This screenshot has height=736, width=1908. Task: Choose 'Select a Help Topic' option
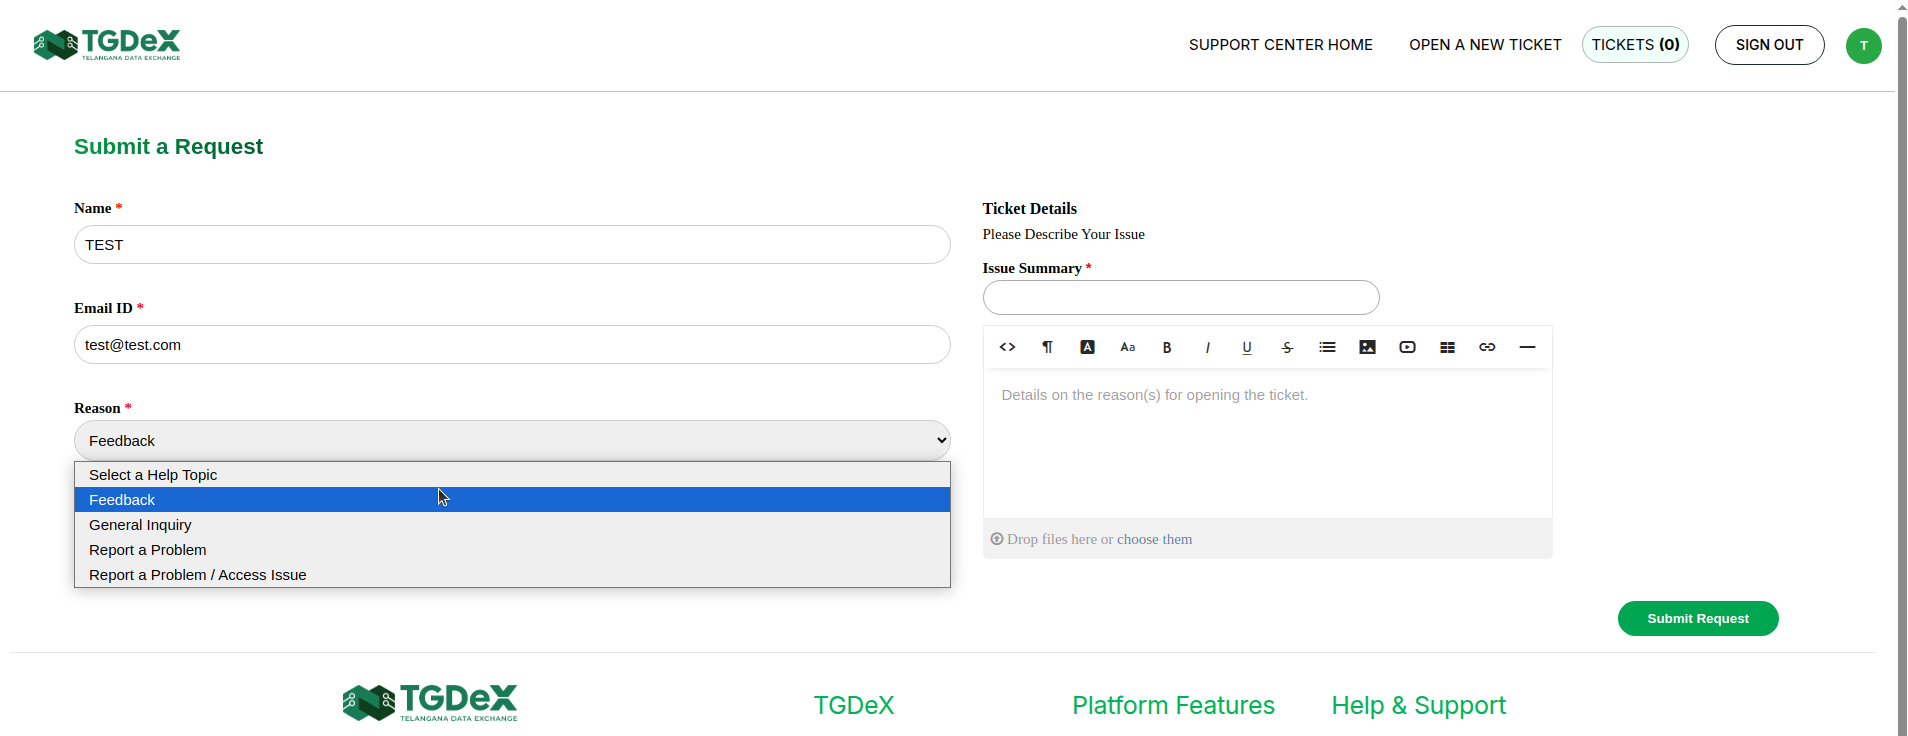coord(512,475)
